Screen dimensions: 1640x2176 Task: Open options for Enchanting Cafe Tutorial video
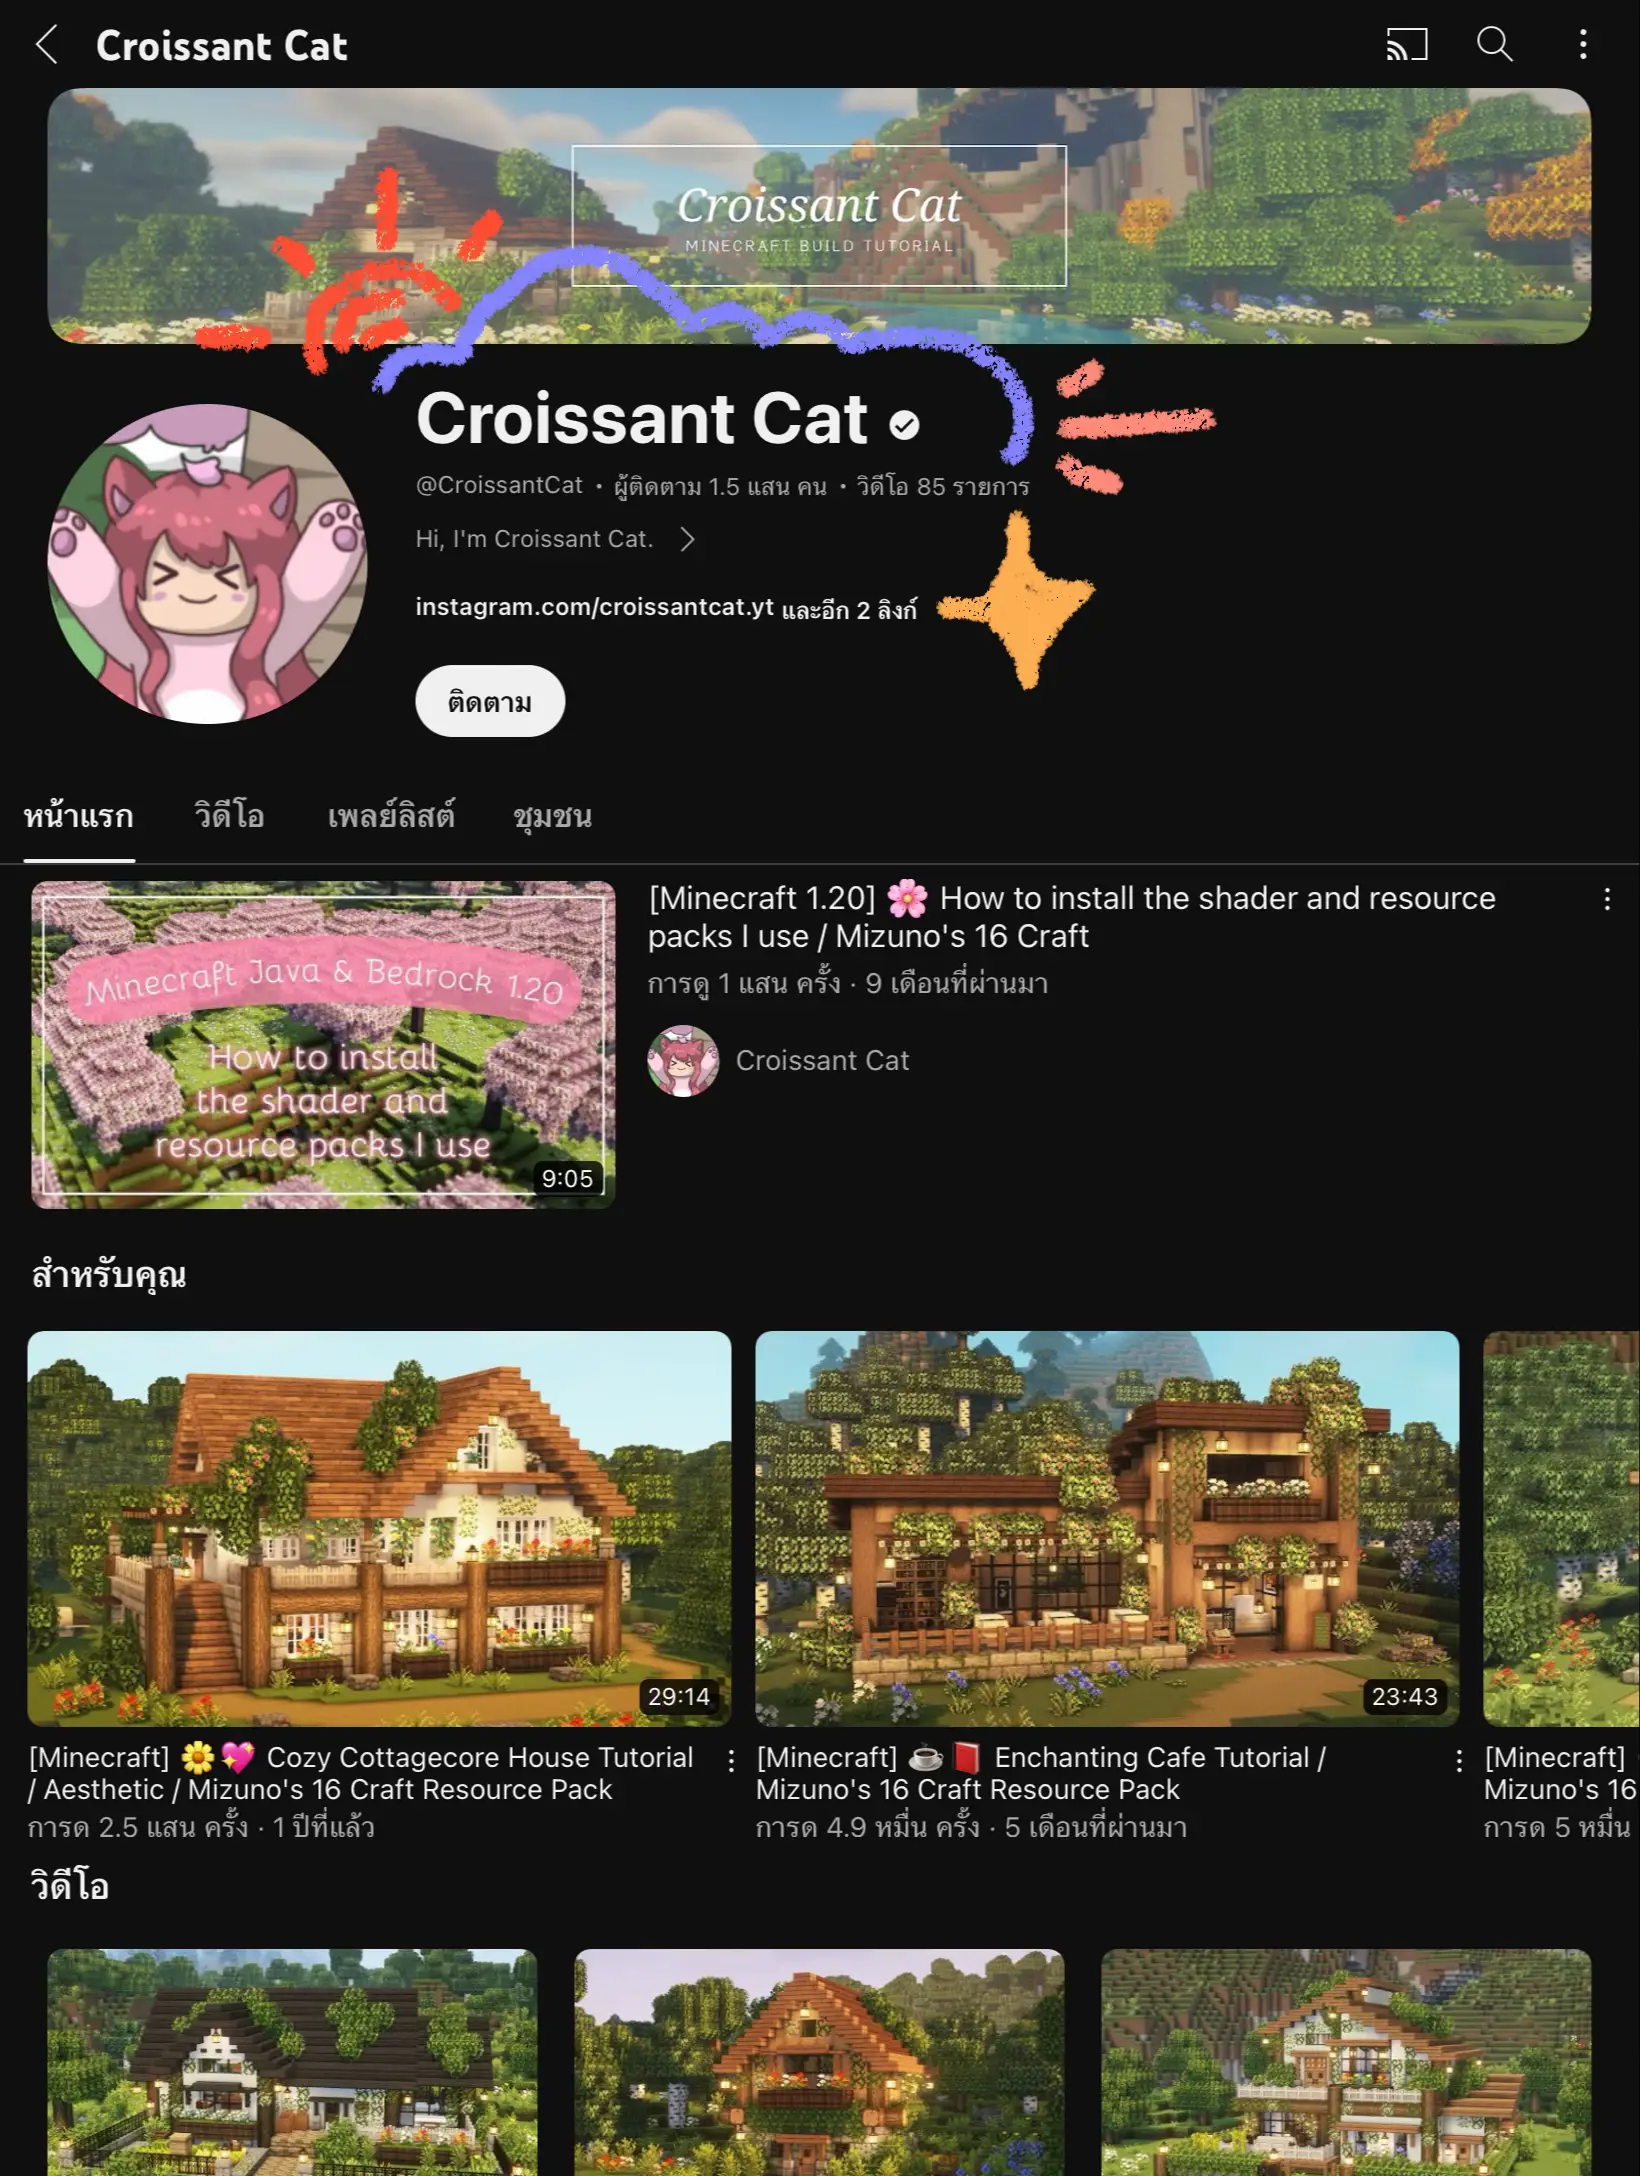tap(1460, 1761)
